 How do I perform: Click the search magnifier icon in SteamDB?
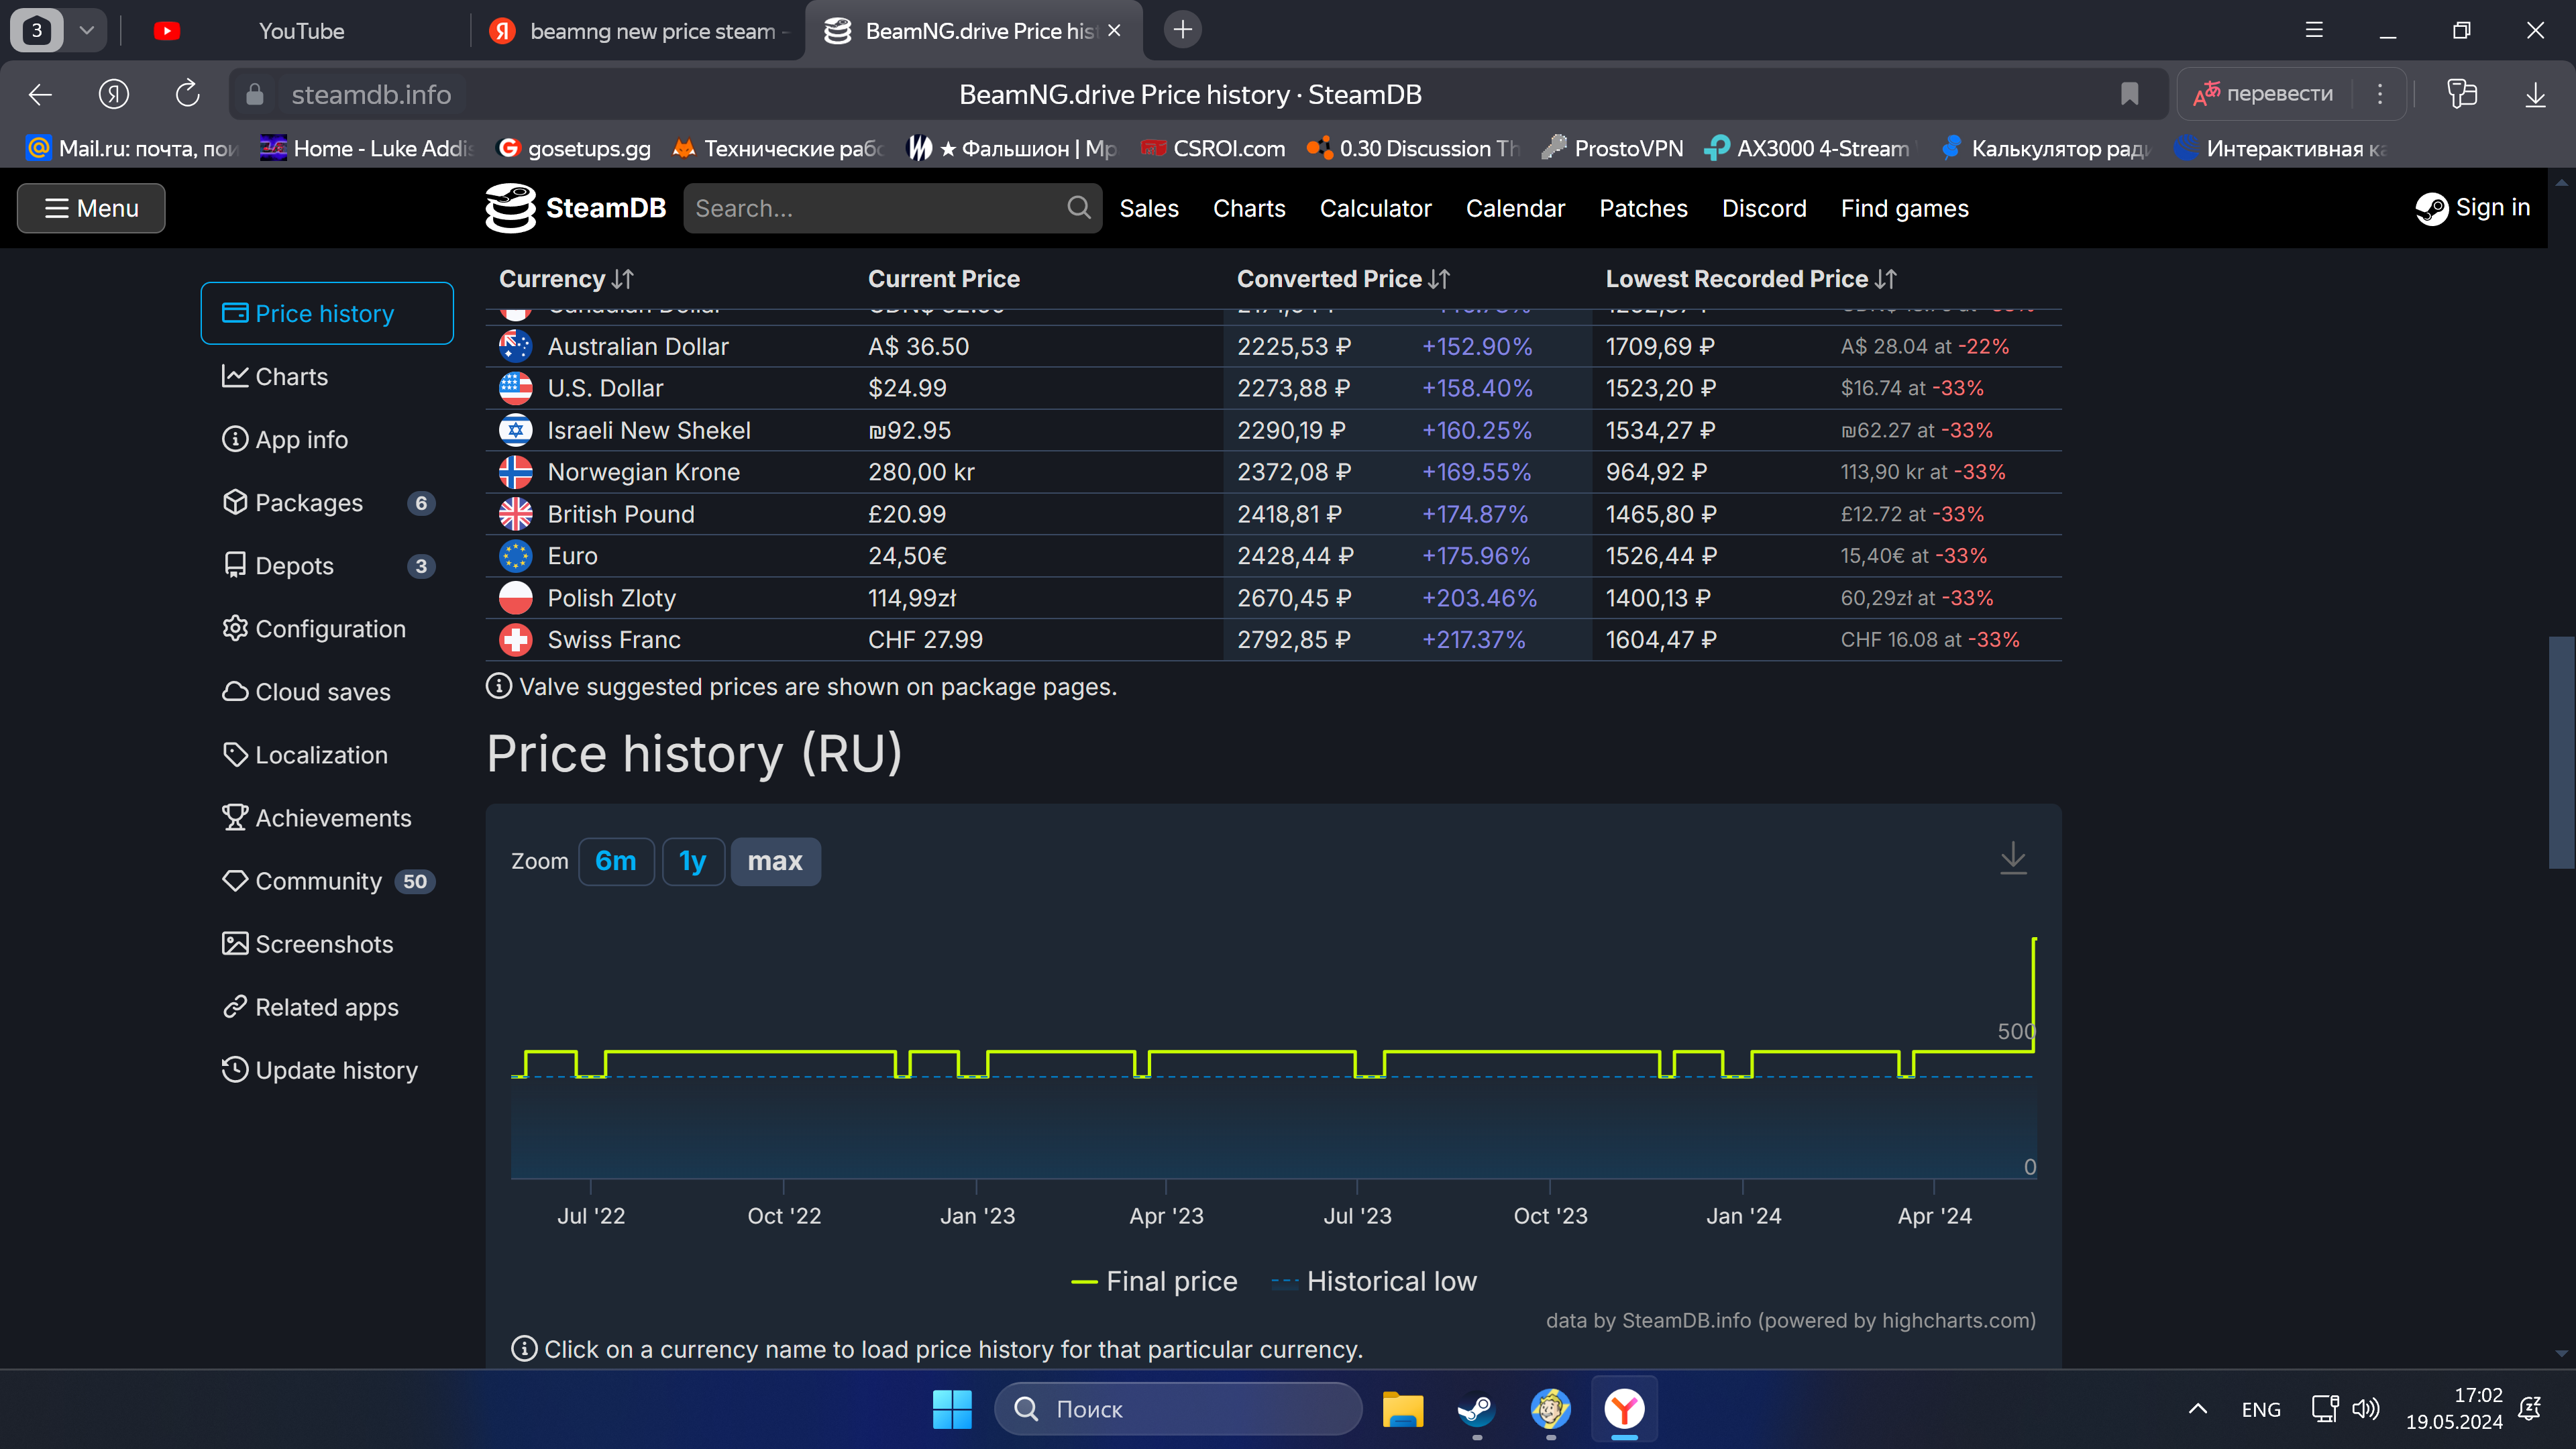pyautogui.click(x=1078, y=208)
